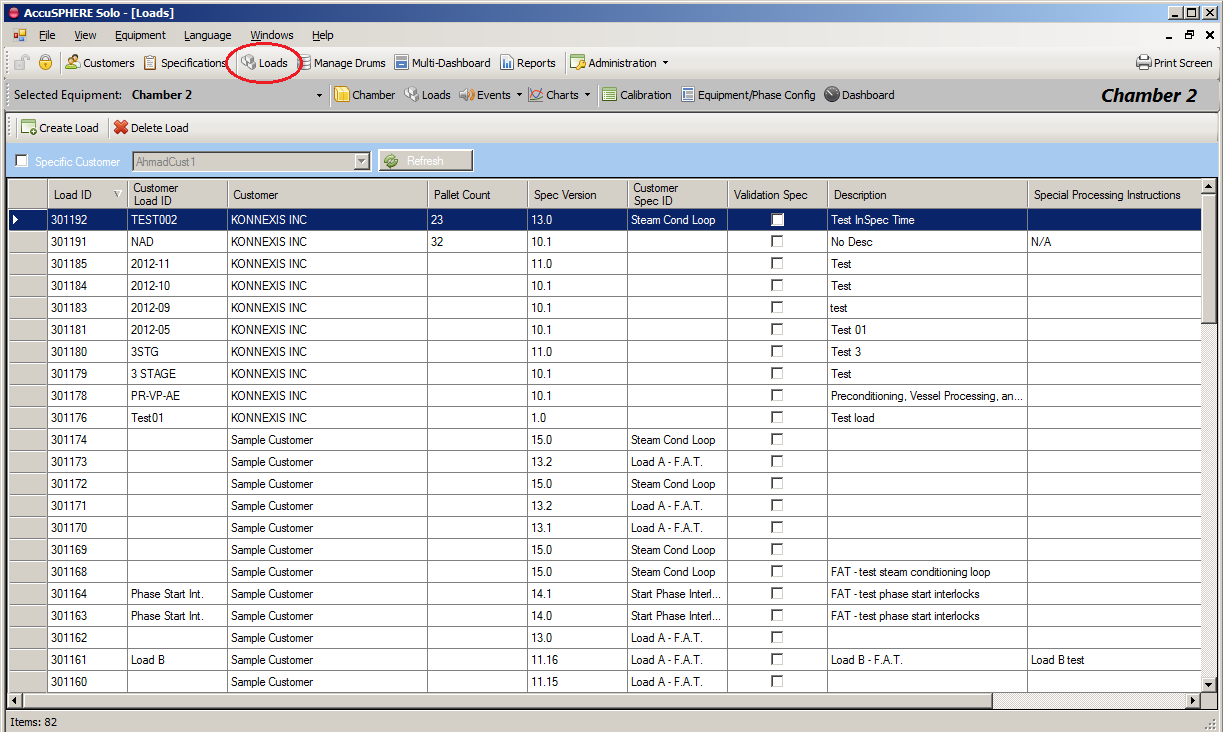
Task: Open the Administration dropdown menu
Action: [665, 63]
